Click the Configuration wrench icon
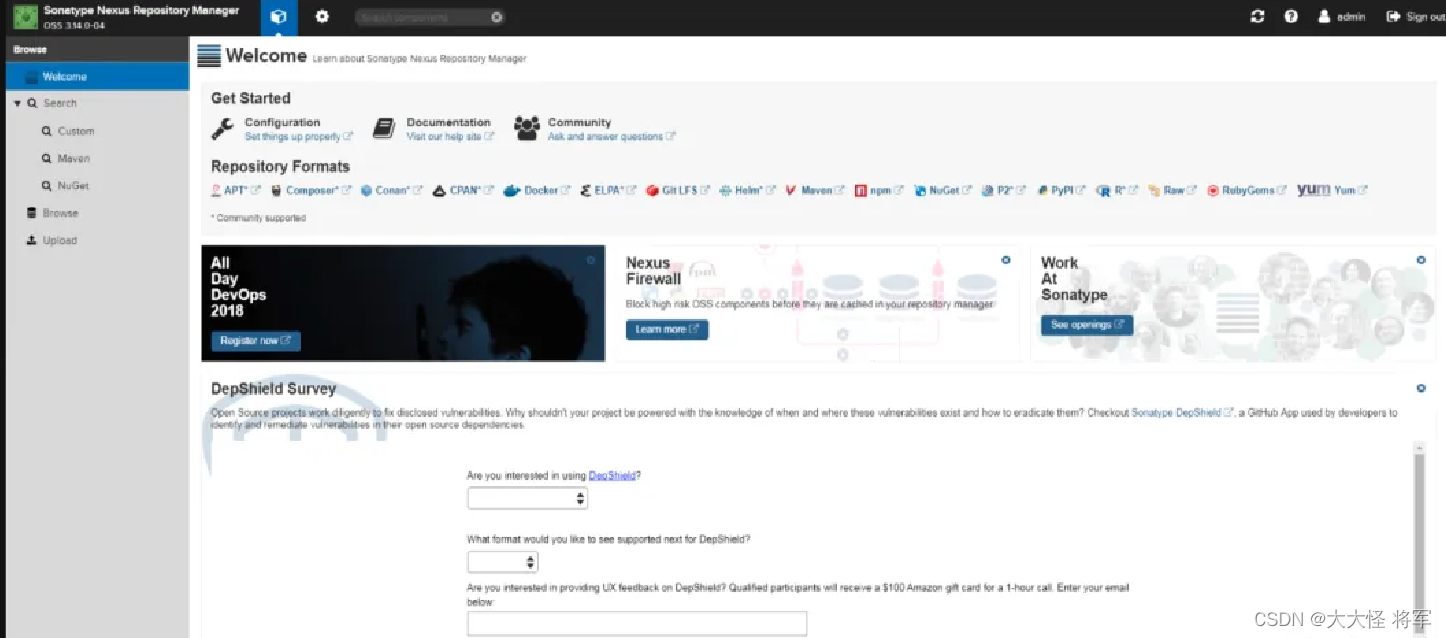The image size is (1446, 638). (x=223, y=129)
